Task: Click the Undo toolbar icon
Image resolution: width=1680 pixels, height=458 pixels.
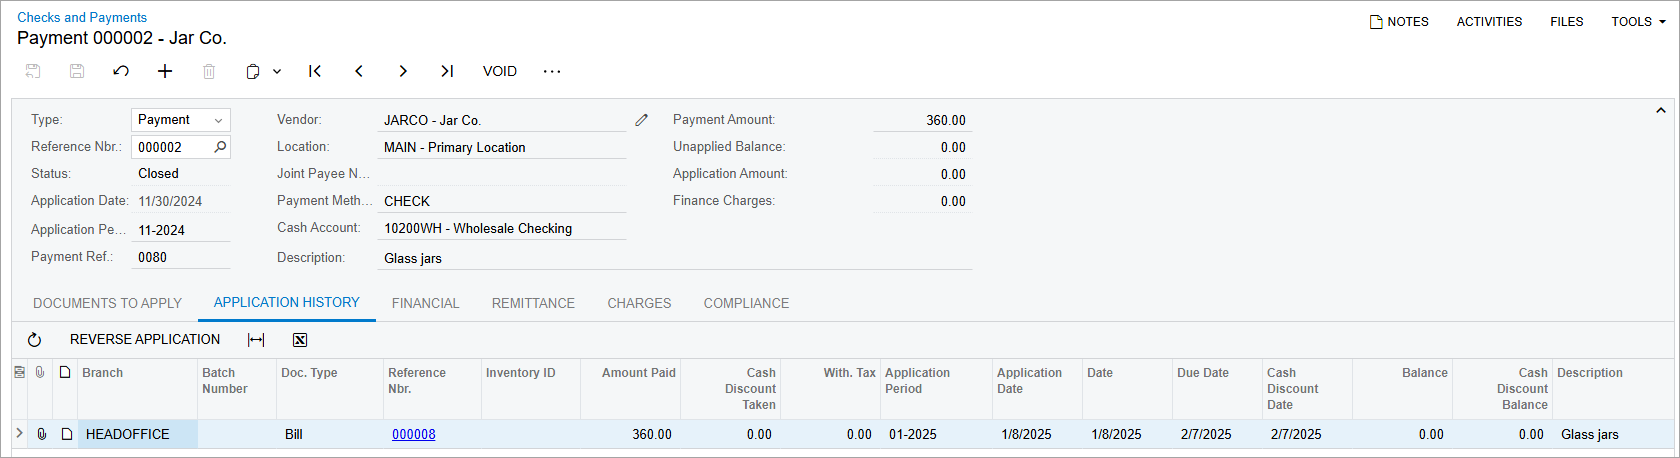Action: [121, 71]
